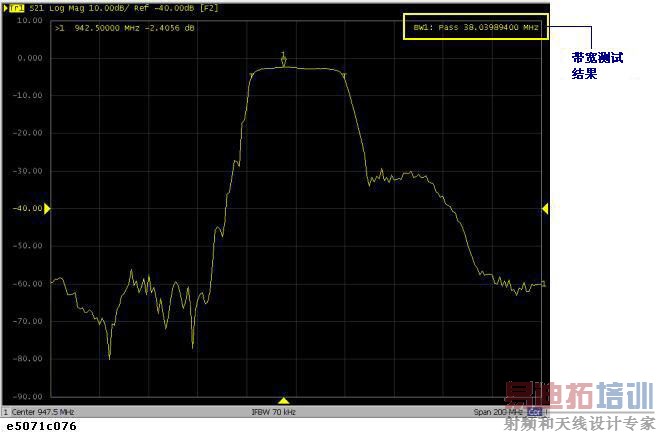
Task: Click the right-edge reference position triangle
Action: coord(545,208)
